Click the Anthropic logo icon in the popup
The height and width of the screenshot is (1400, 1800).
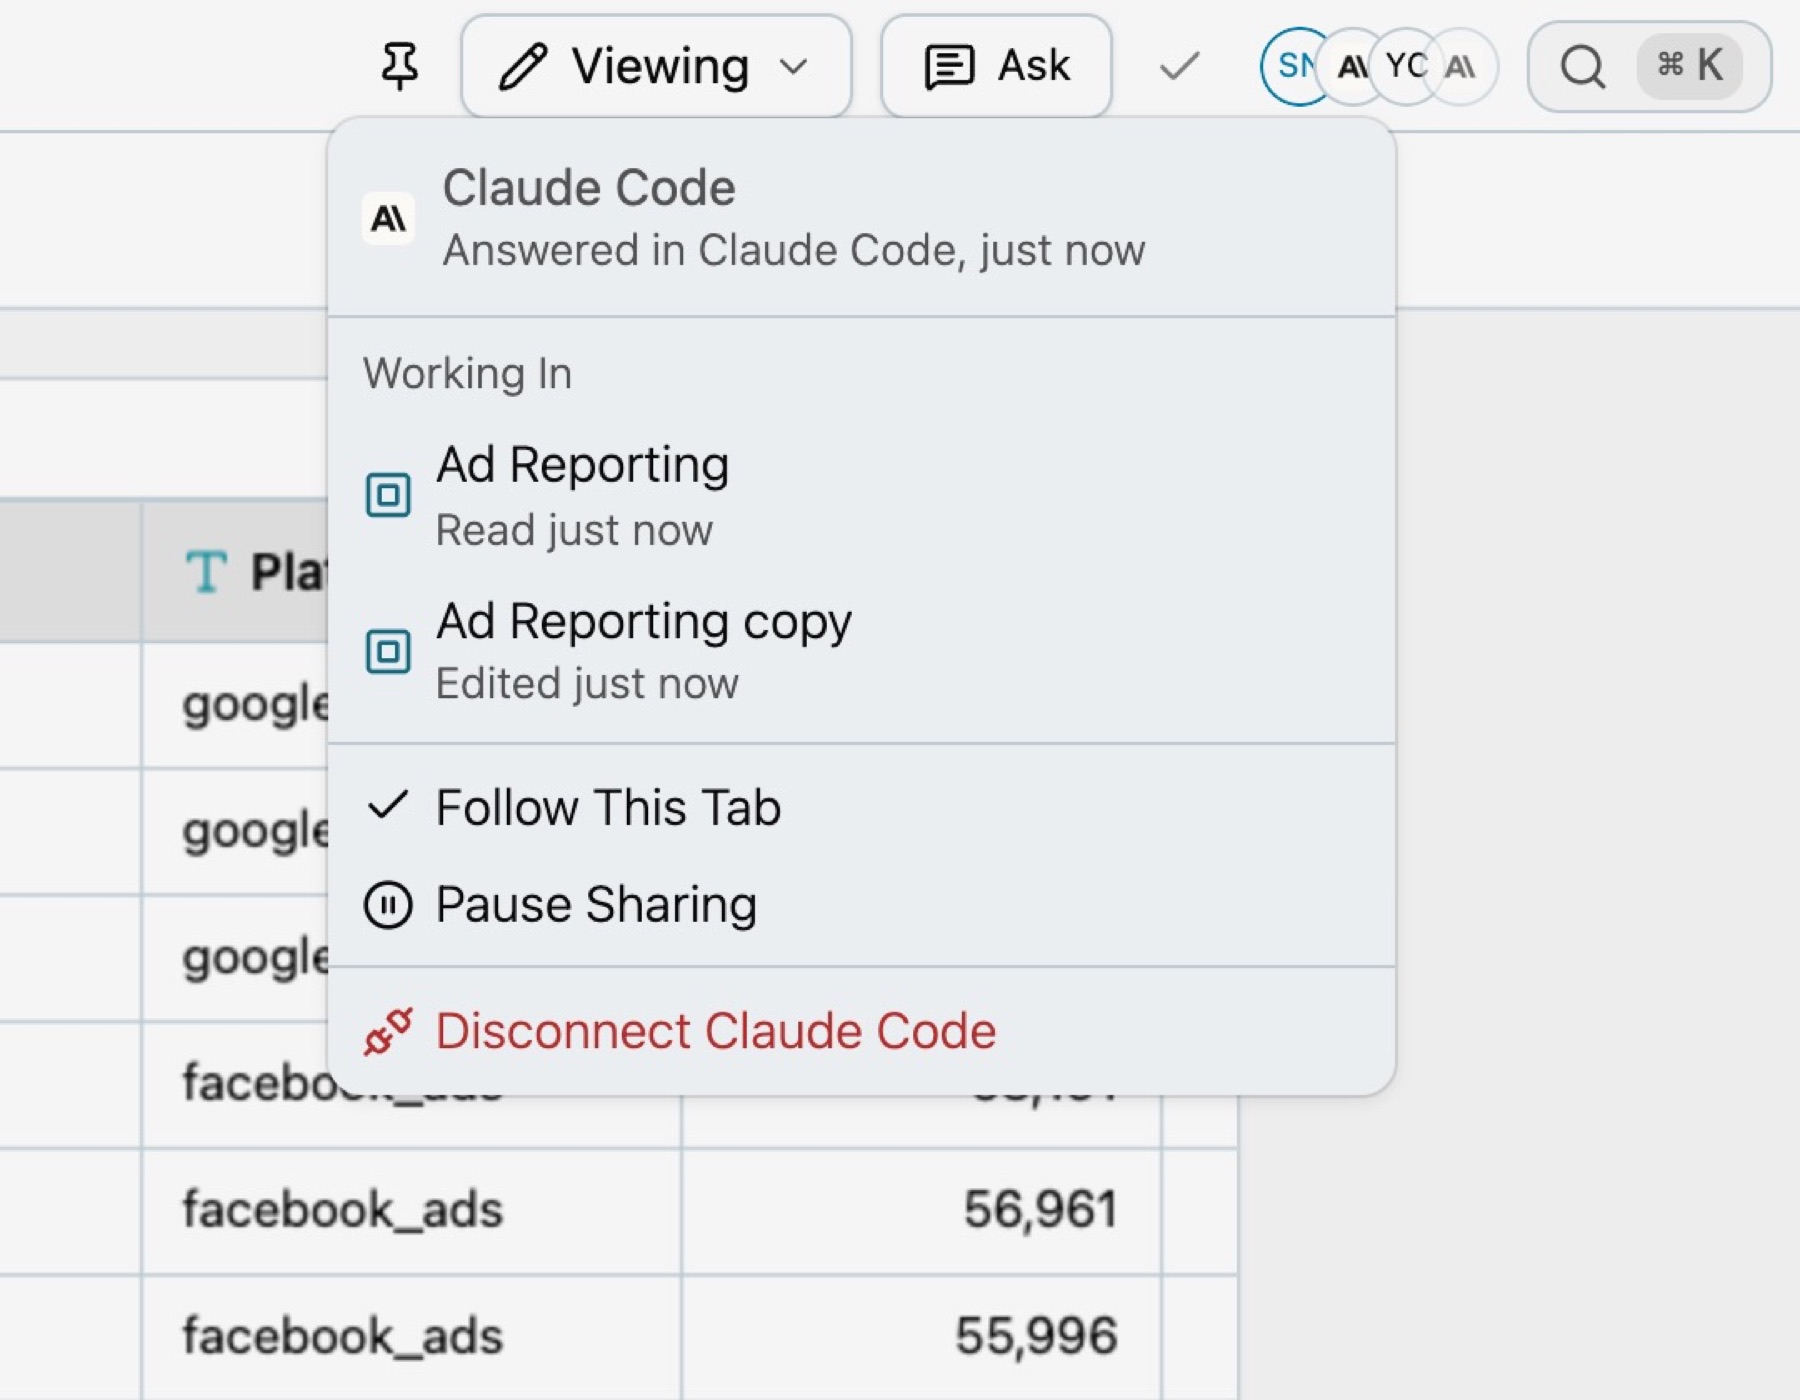[x=388, y=218]
